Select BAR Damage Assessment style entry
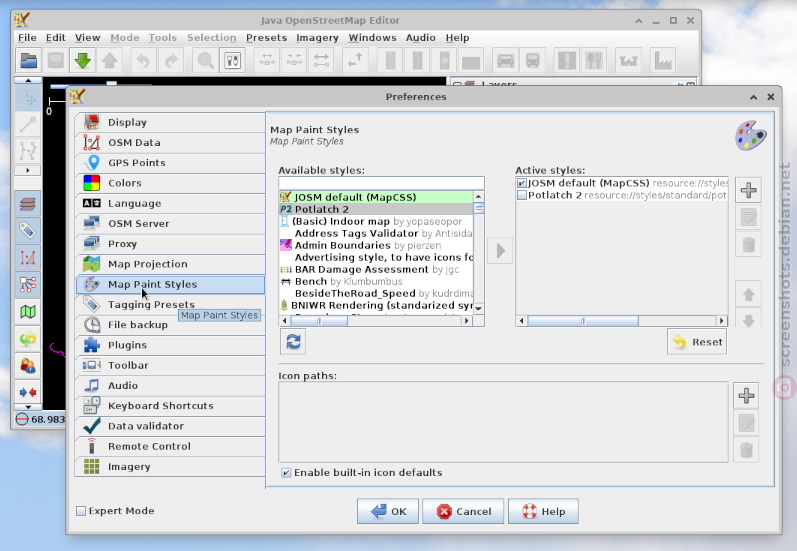 click(x=376, y=269)
